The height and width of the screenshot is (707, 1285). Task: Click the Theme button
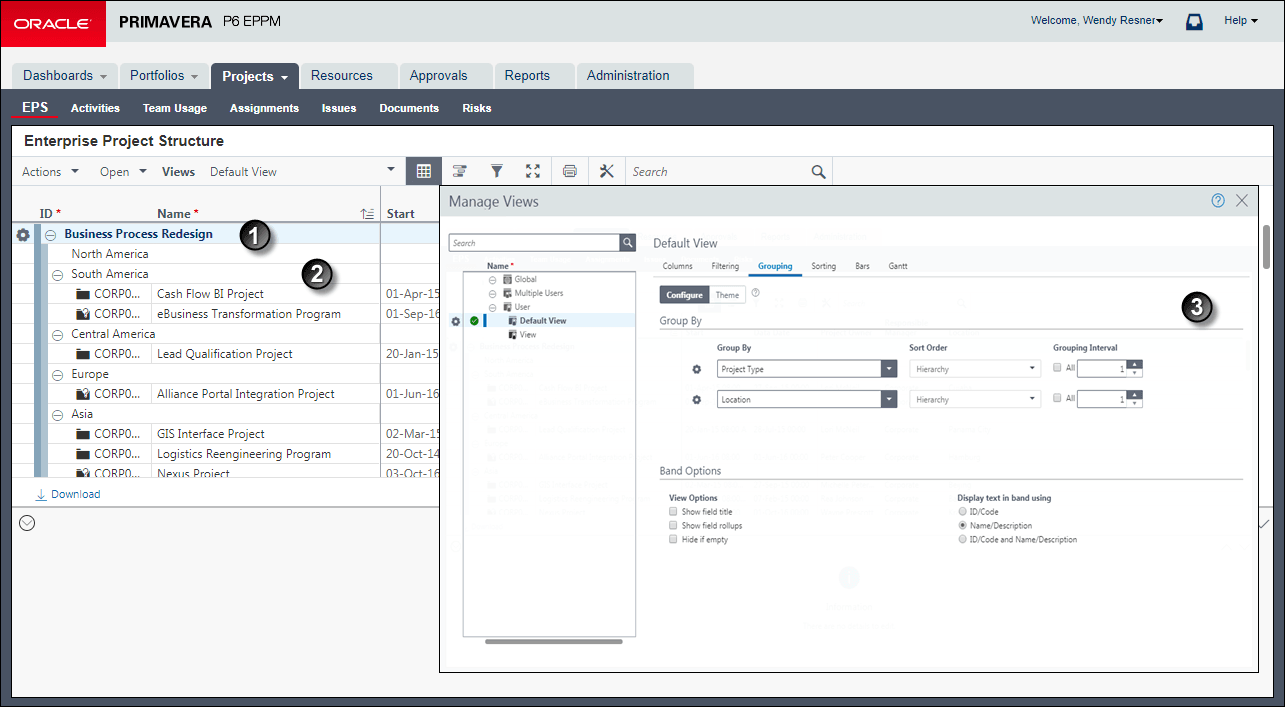[x=727, y=295]
